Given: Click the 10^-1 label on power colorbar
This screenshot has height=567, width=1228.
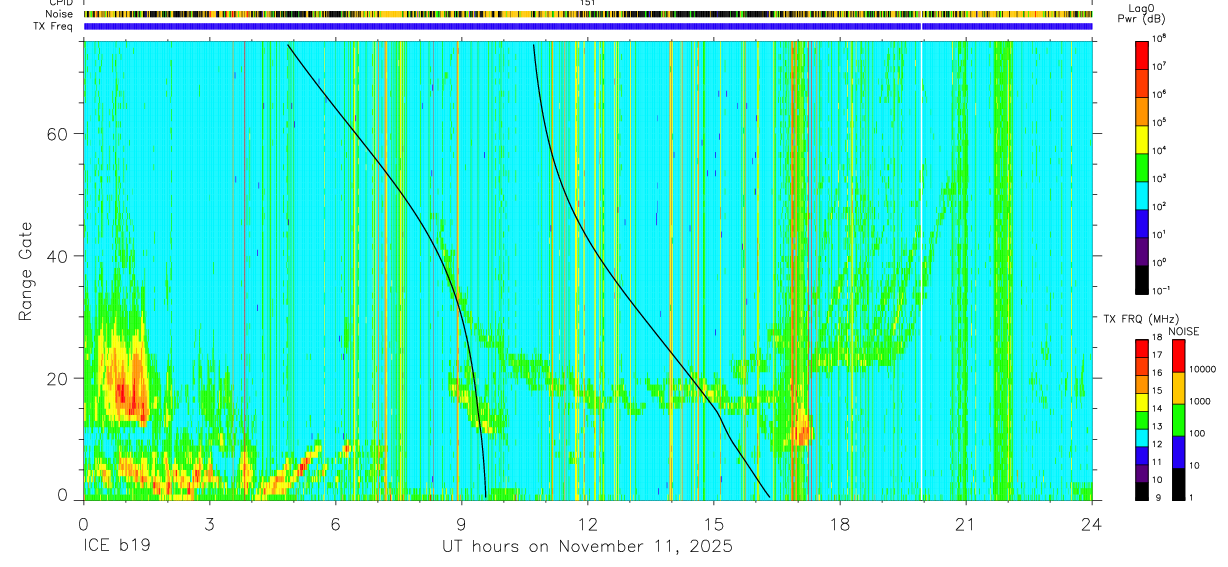Looking at the screenshot, I should coord(1160,290).
